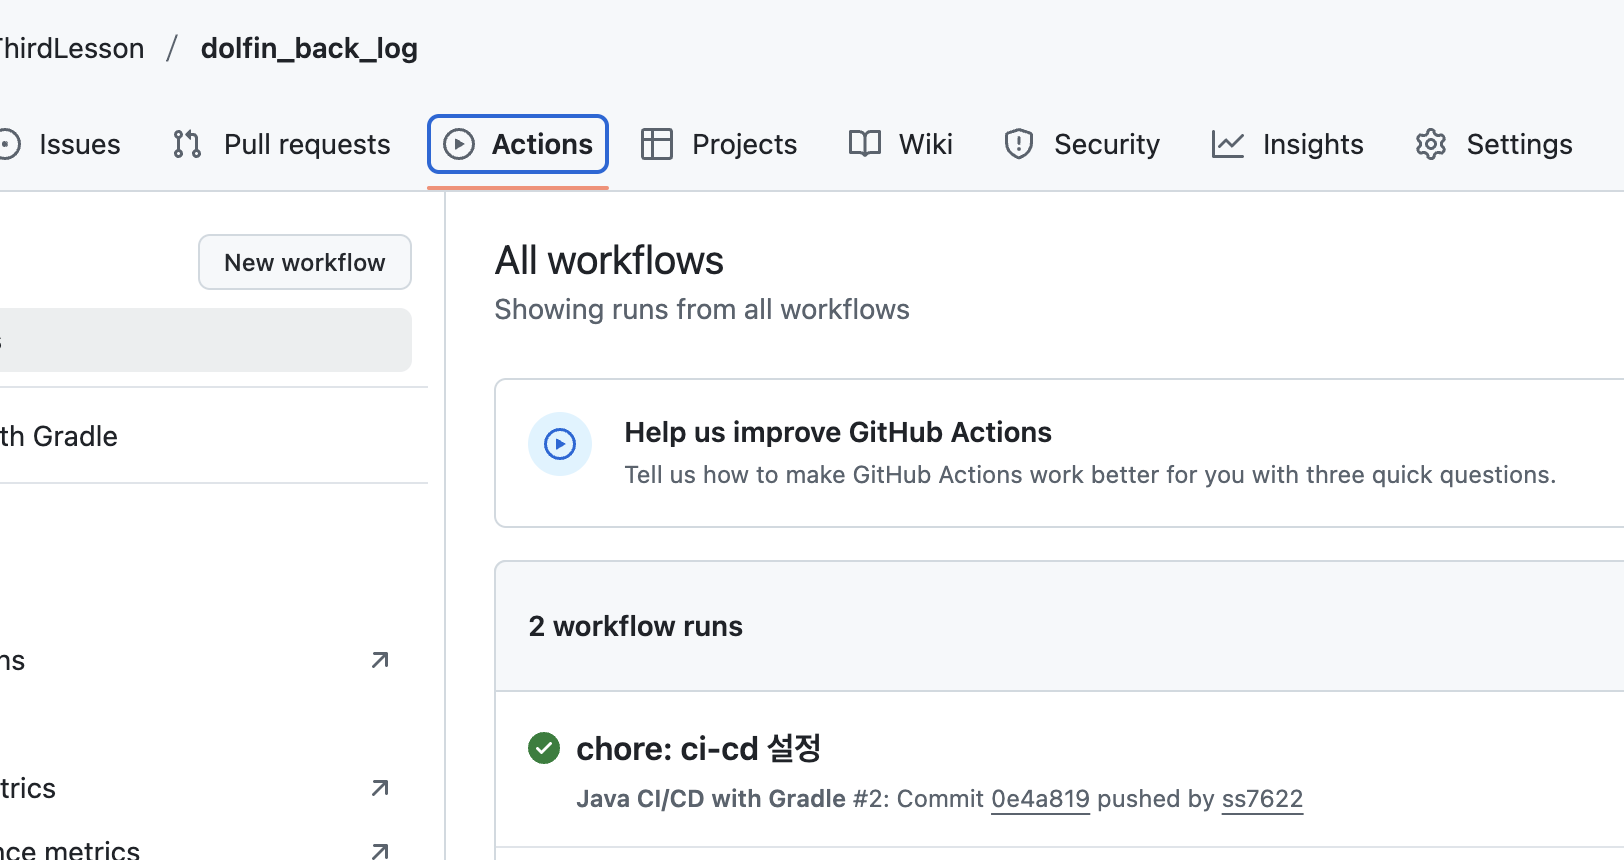Open the Issues tab
Image resolution: width=1624 pixels, height=860 pixels.
(60, 144)
